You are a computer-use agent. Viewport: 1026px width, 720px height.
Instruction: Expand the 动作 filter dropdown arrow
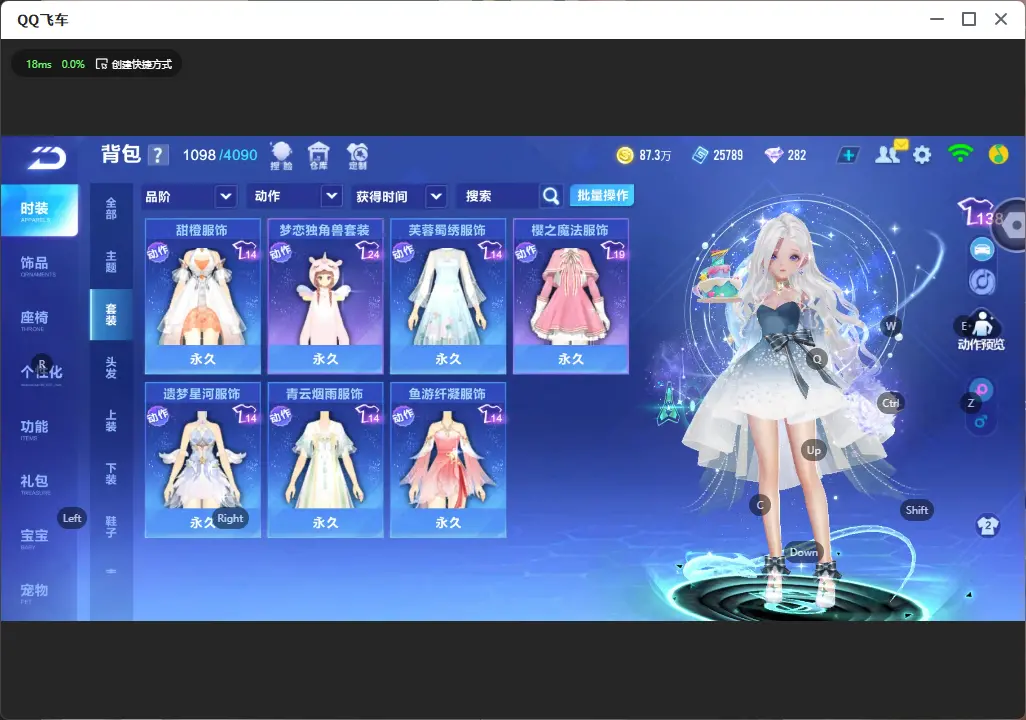[x=332, y=196]
